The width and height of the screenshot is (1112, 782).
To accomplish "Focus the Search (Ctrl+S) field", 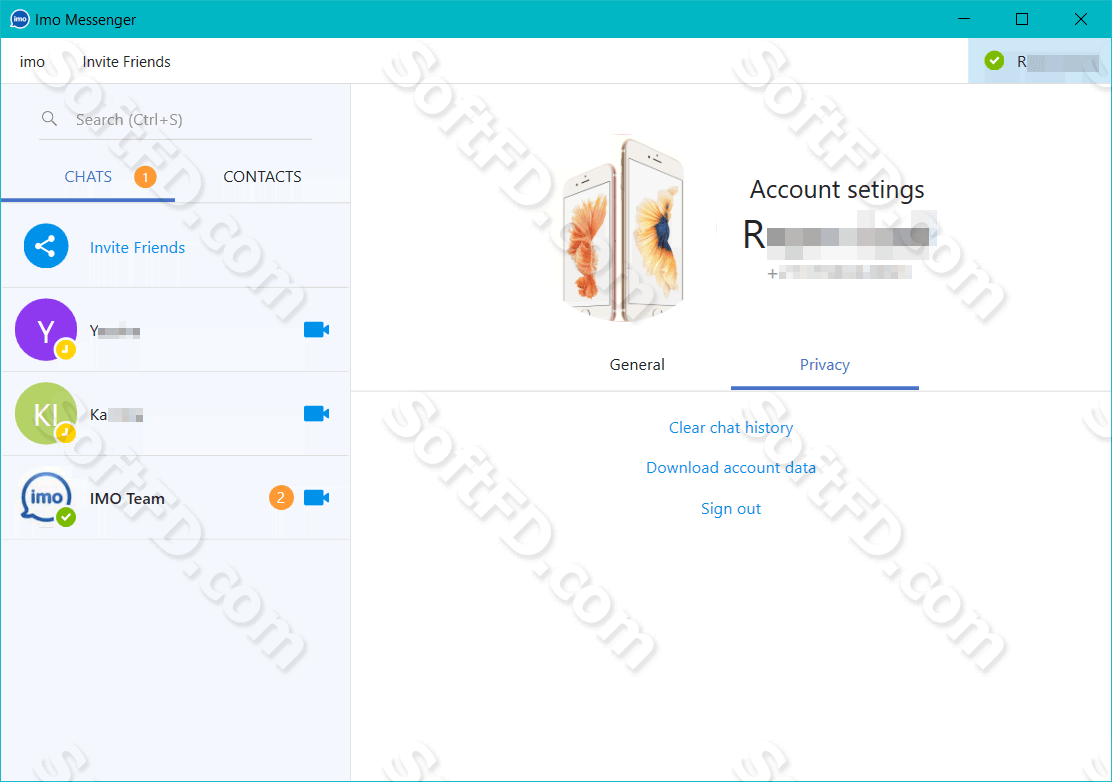I will [x=175, y=119].
